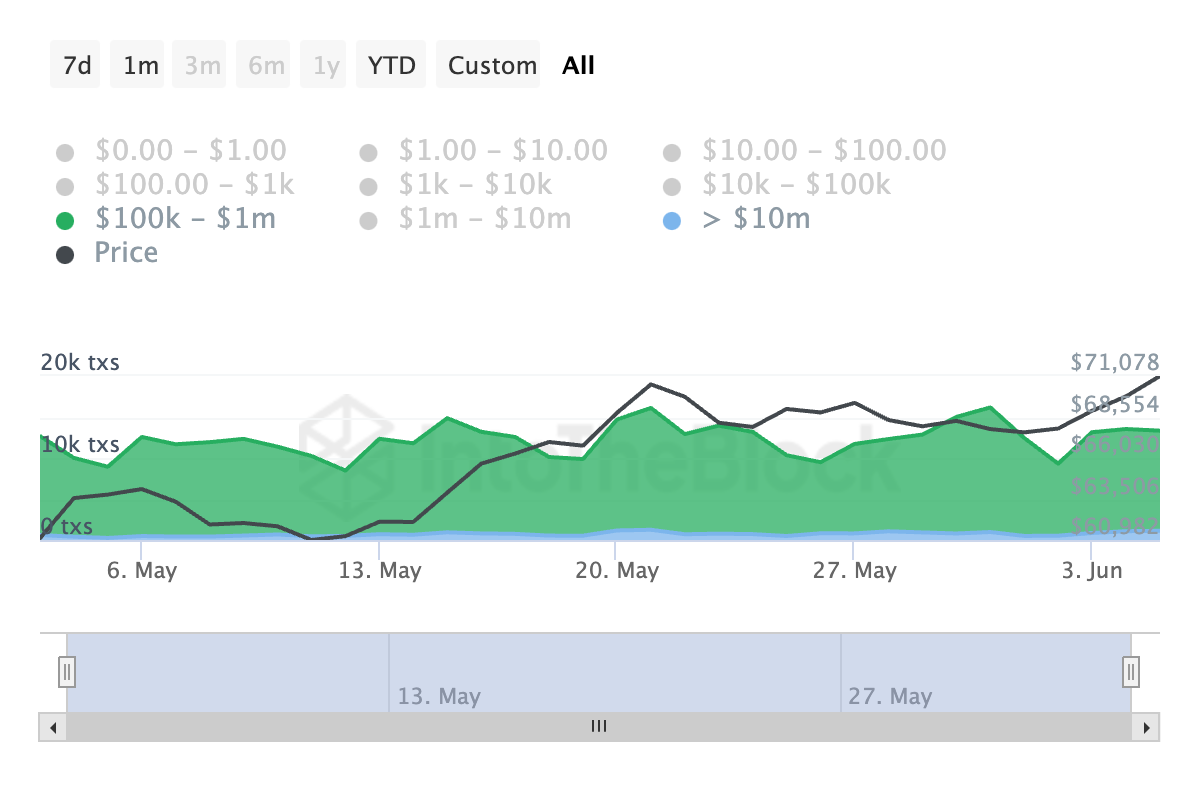Screen dimensions: 1200x800
Task: Click the horizontal scrollbar thumb grip
Action: pos(599,727)
